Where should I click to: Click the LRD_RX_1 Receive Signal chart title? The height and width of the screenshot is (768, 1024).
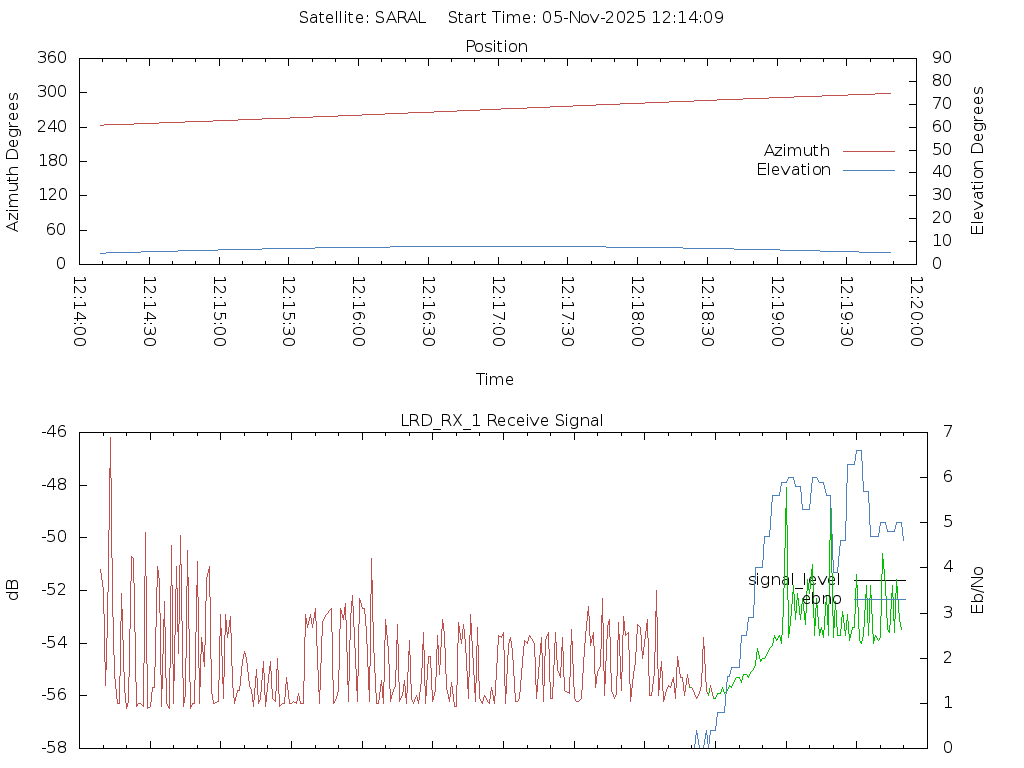click(502, 420)
